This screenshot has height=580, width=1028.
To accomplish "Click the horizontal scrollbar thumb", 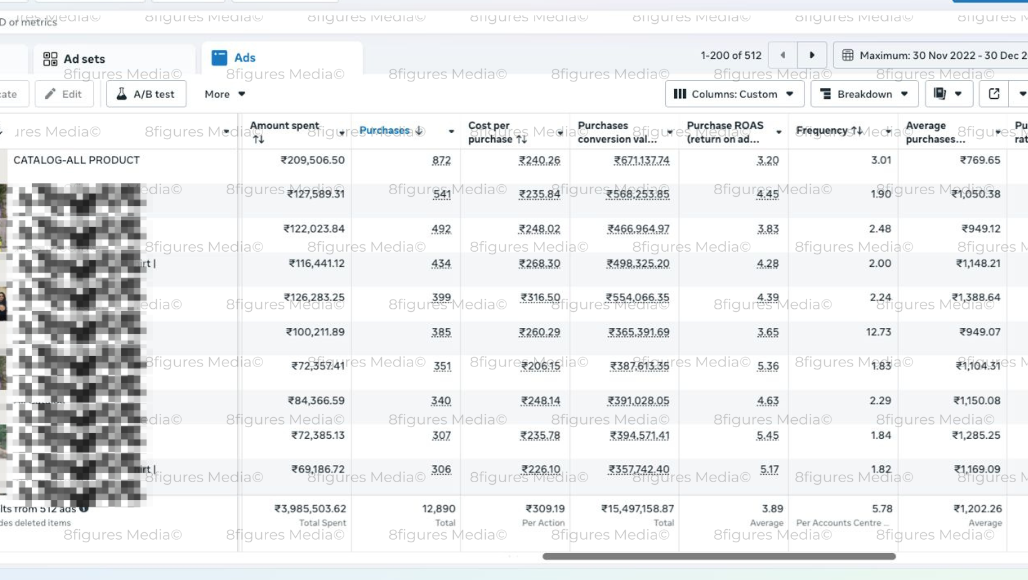I will coord(718,556).
